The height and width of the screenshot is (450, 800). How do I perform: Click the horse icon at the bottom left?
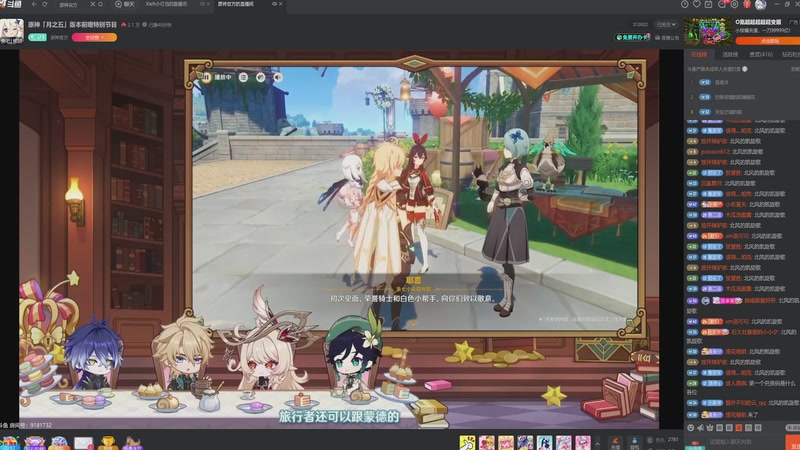(132, 443)
